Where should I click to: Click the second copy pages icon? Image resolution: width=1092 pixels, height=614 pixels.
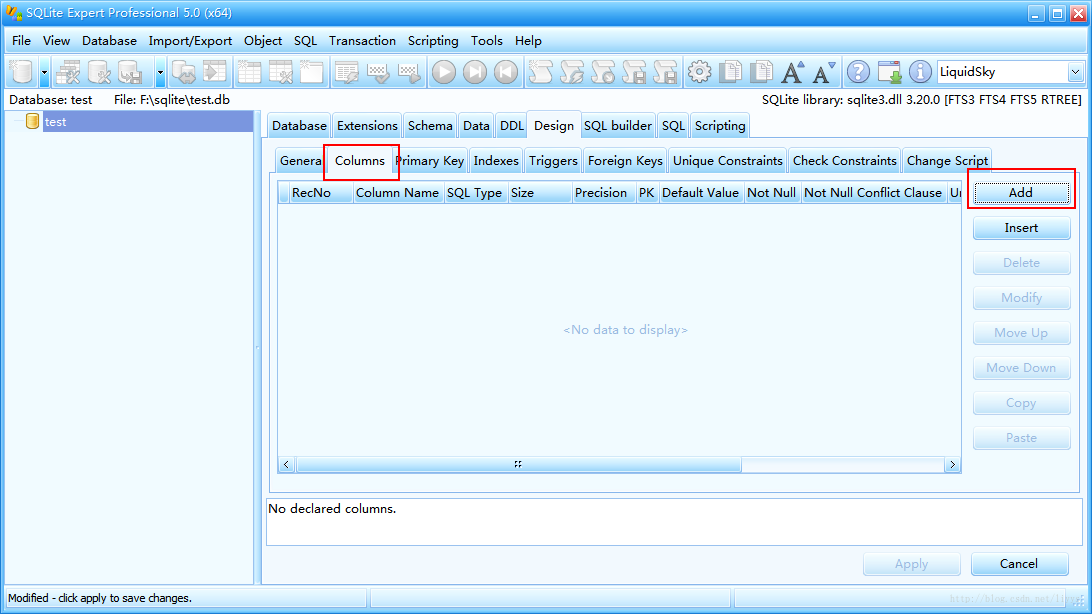762,72
